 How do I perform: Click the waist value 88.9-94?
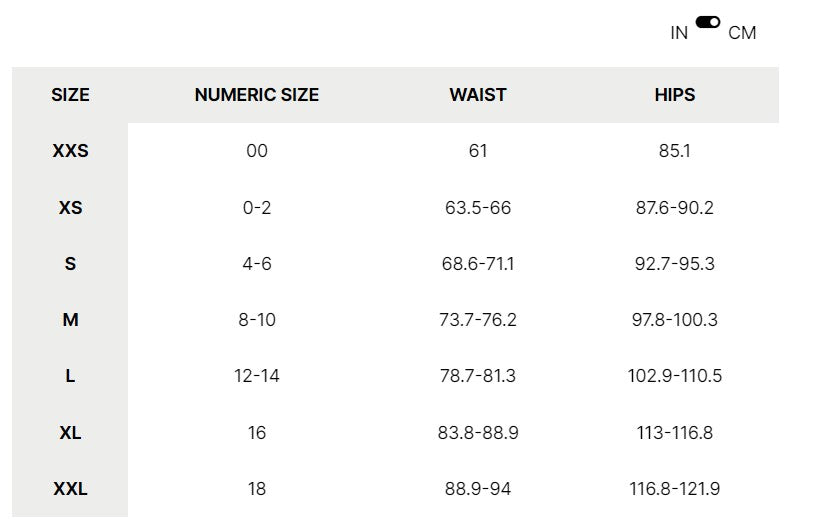point(478,489)
